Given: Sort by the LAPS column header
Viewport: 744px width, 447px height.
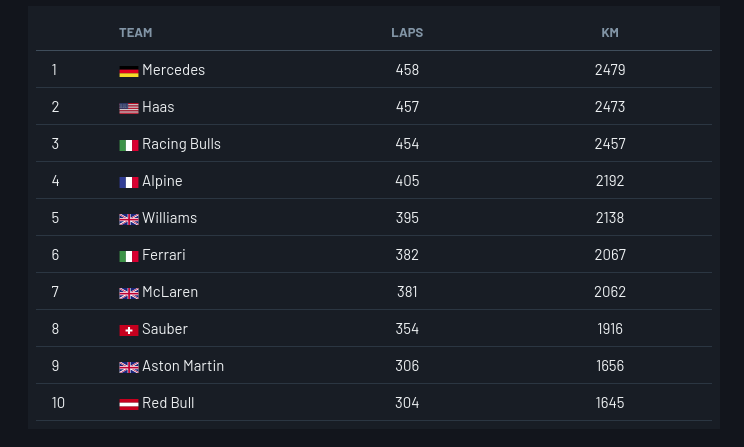Looking at the screenshot, I should tap(407, 33).
